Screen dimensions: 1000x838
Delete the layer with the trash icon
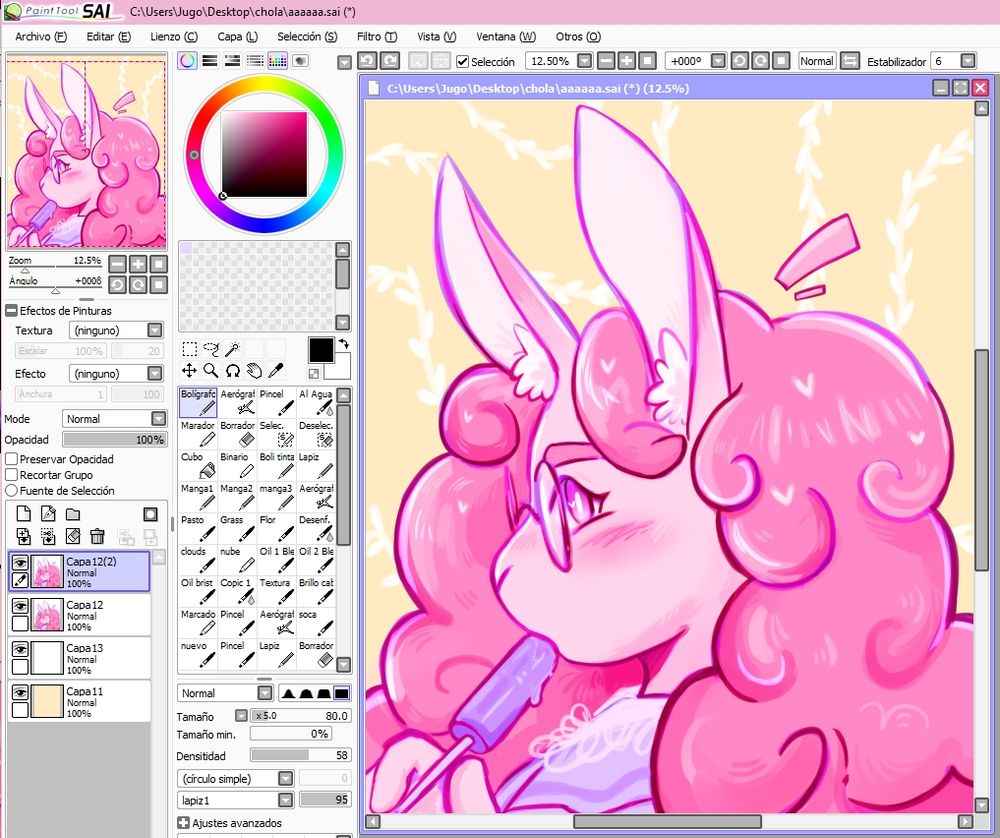pyautogui.click(x=97, y=536)
